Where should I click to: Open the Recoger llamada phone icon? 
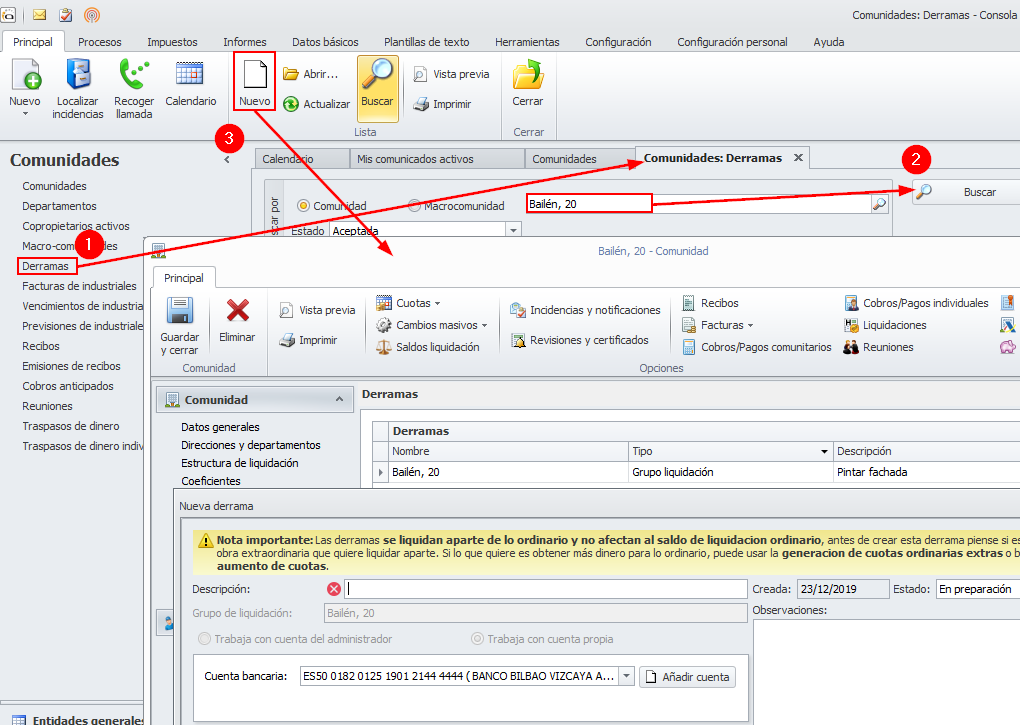point(133,76)
